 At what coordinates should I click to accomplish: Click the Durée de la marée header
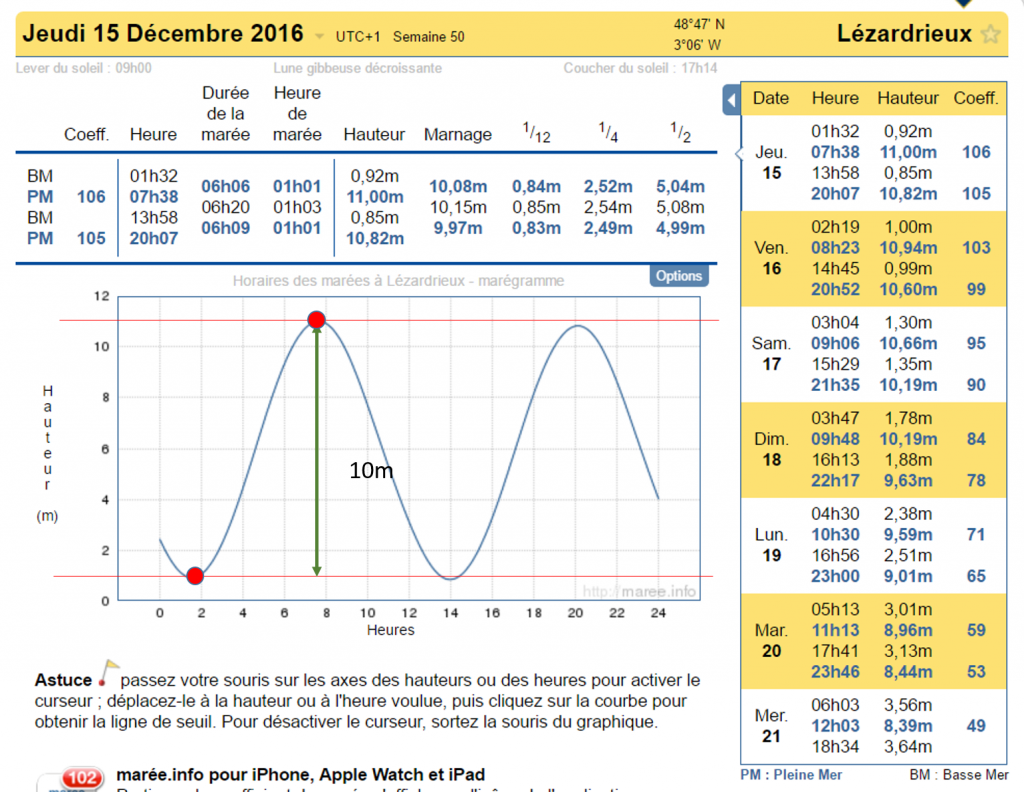225,114
